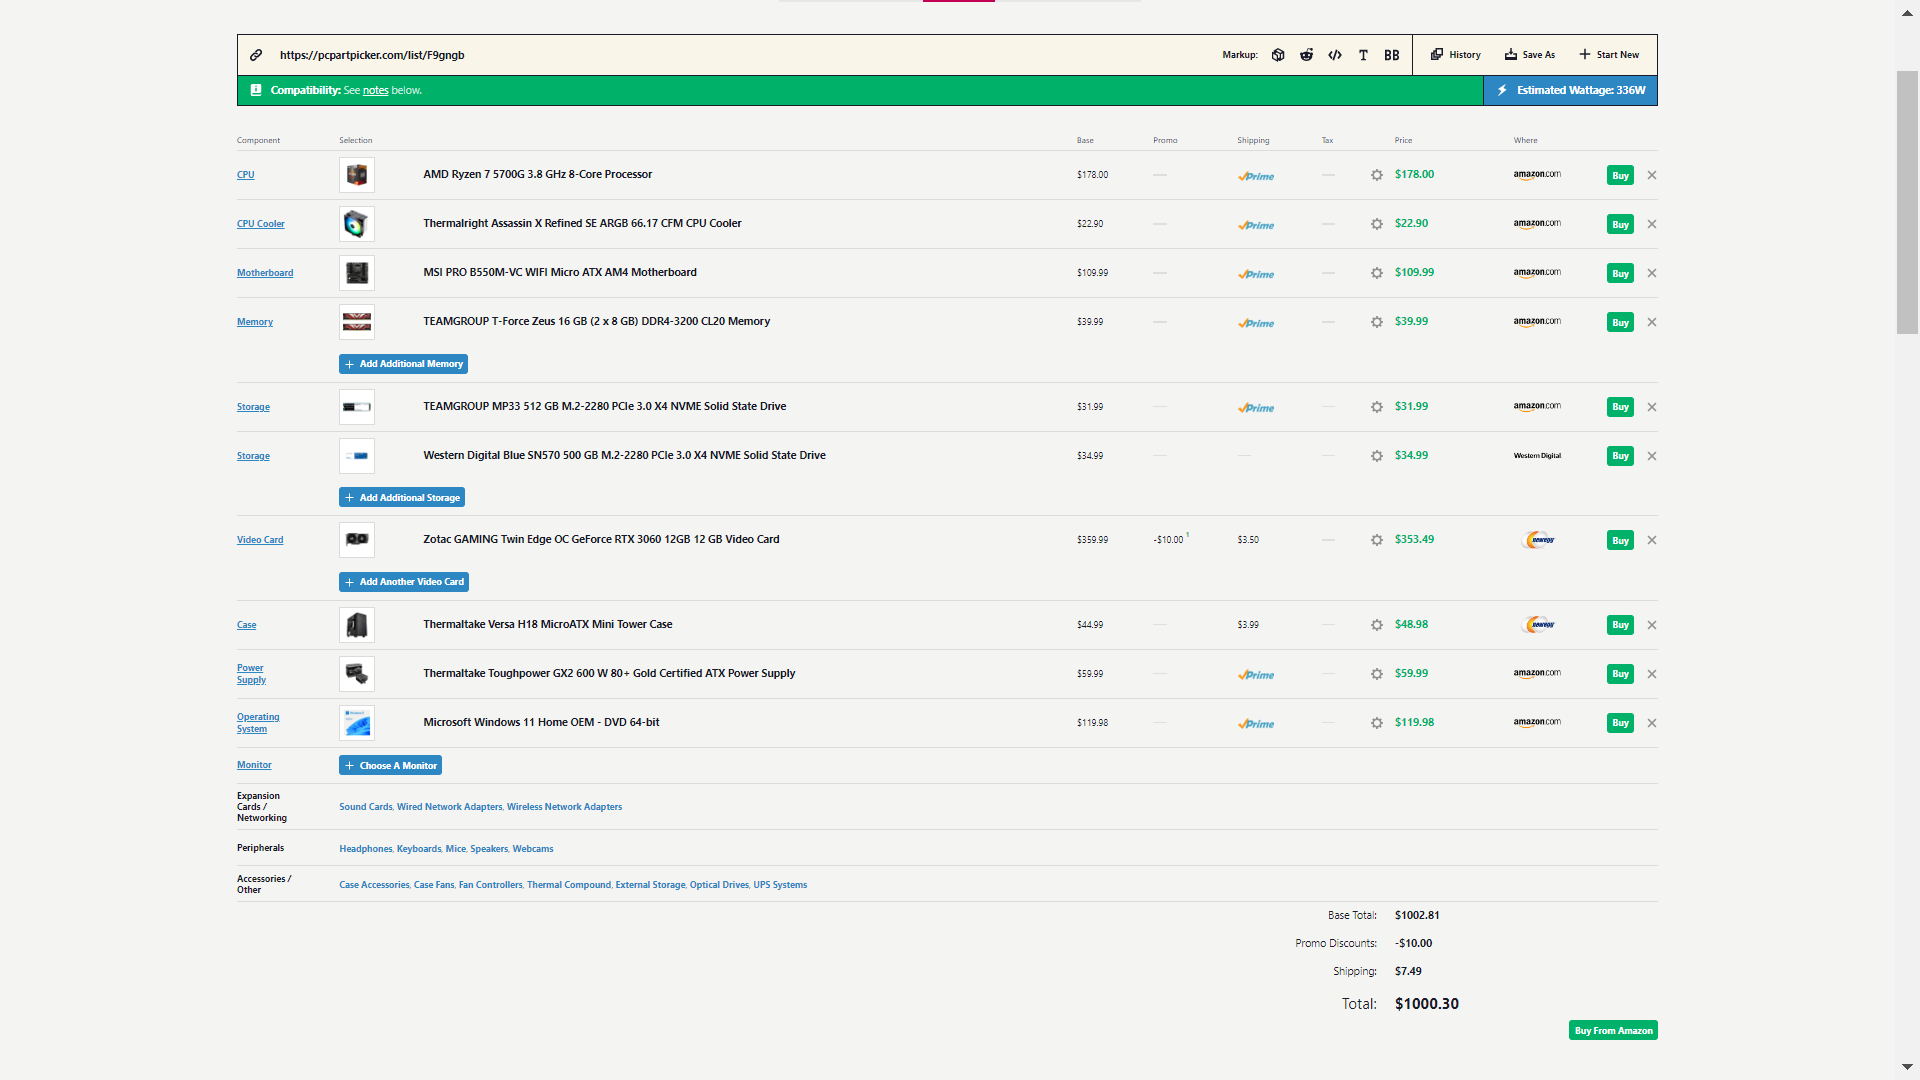Toggle the Power Supply settings gear
1920x1080 pixels.
(x=1377, y=673)
